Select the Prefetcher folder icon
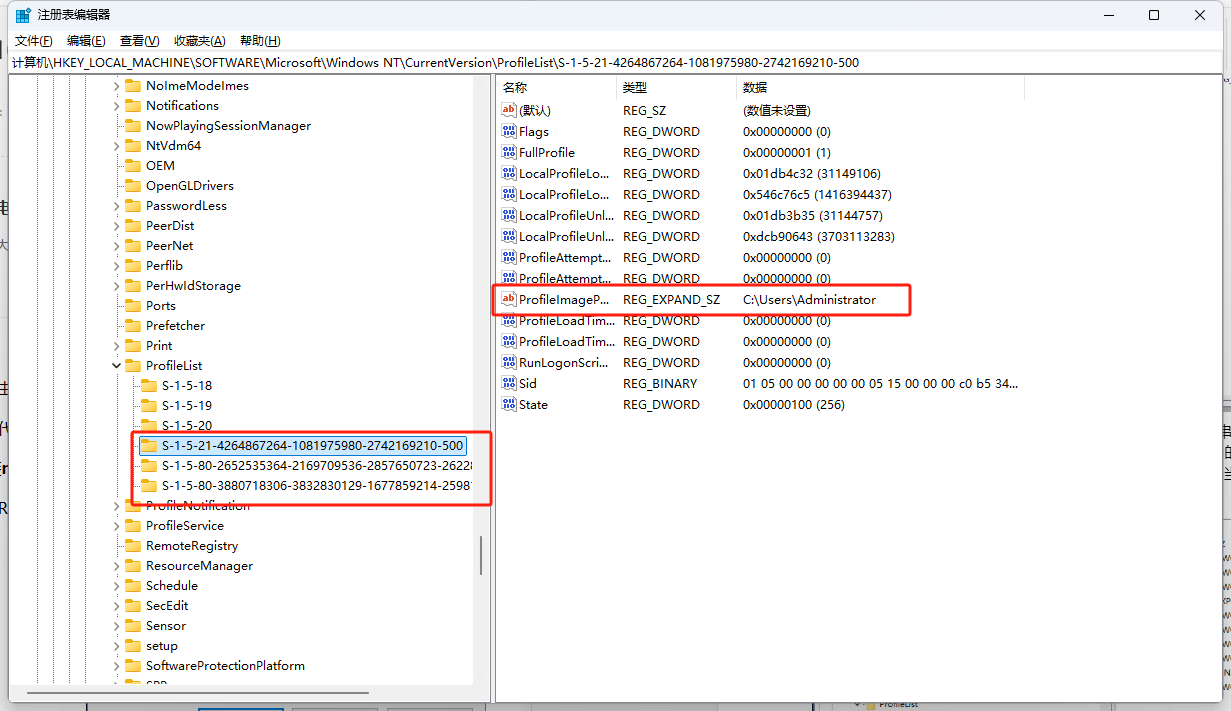Image resolution: width=1231 pixels, height=711 pixels. click(x=133, y=325)
